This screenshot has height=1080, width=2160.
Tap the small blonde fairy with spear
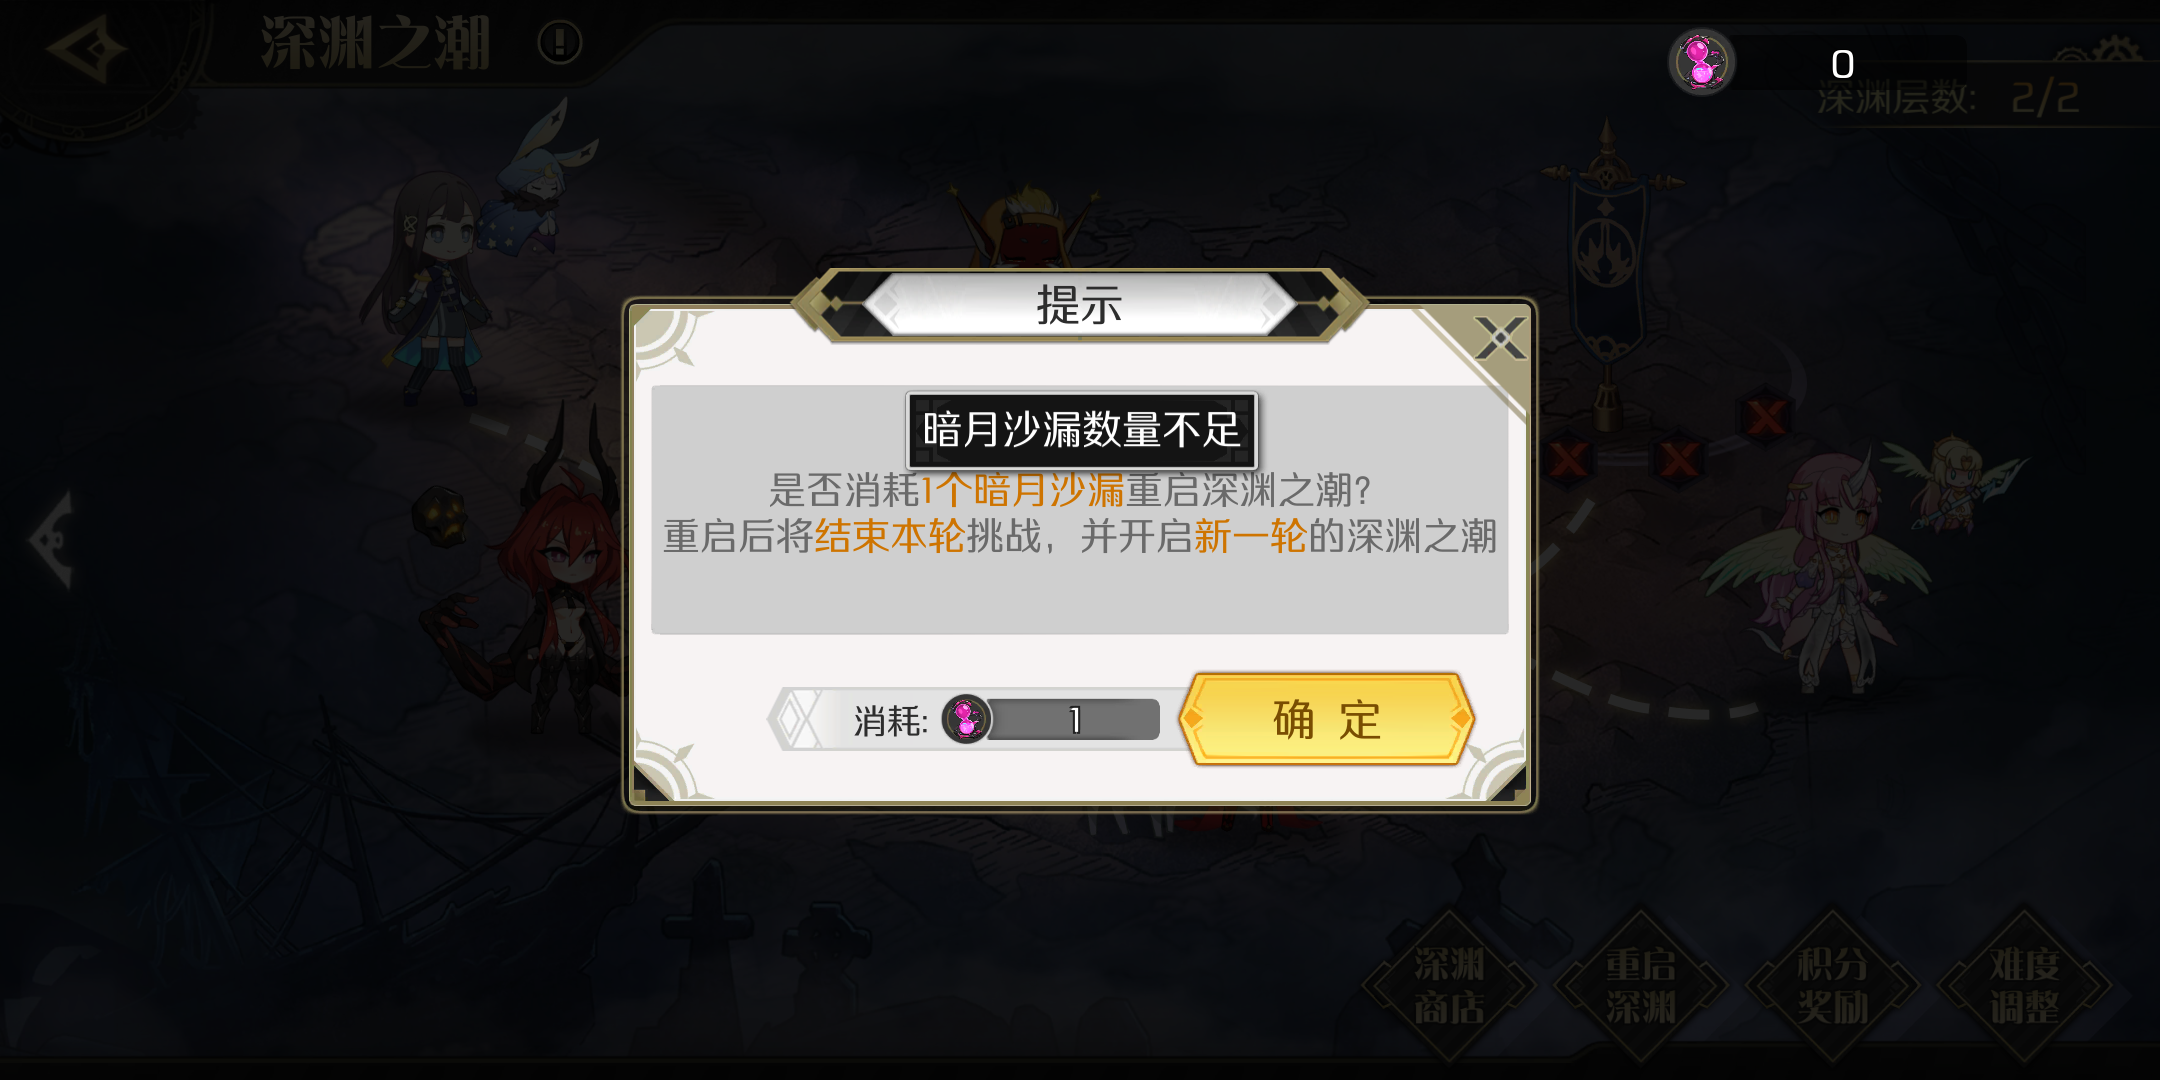(1955, 485)
